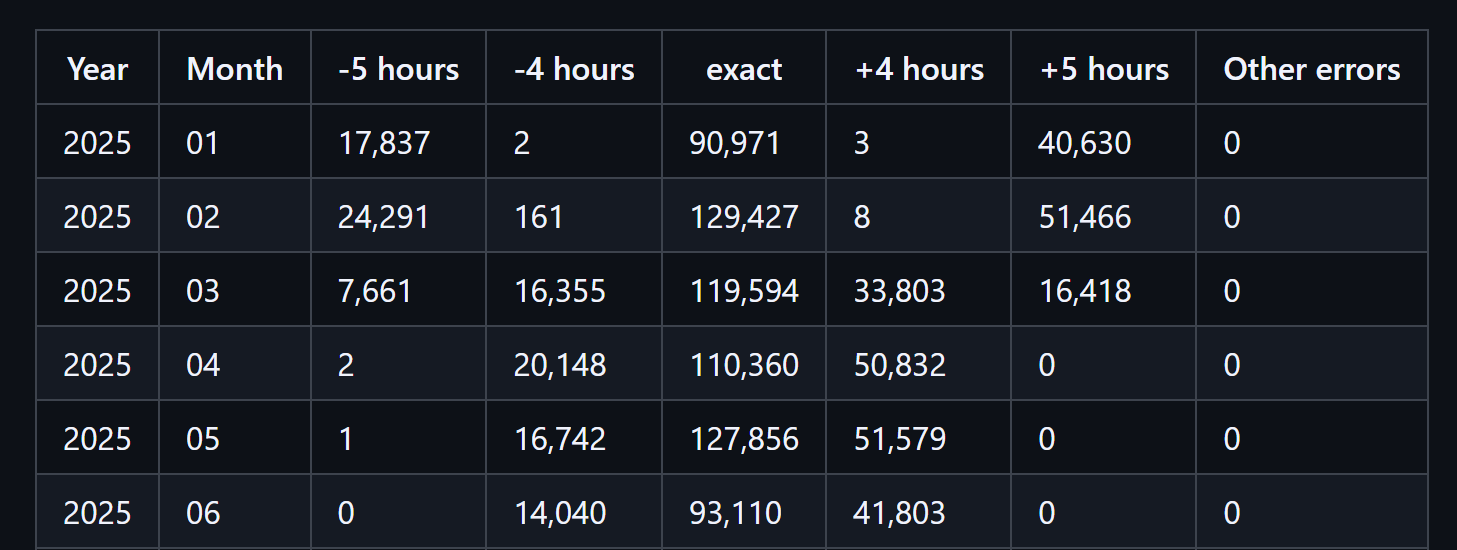Highlight the exact count 127,856
The height and width of the screenshot is (550, 1457).
pos(744,439)
